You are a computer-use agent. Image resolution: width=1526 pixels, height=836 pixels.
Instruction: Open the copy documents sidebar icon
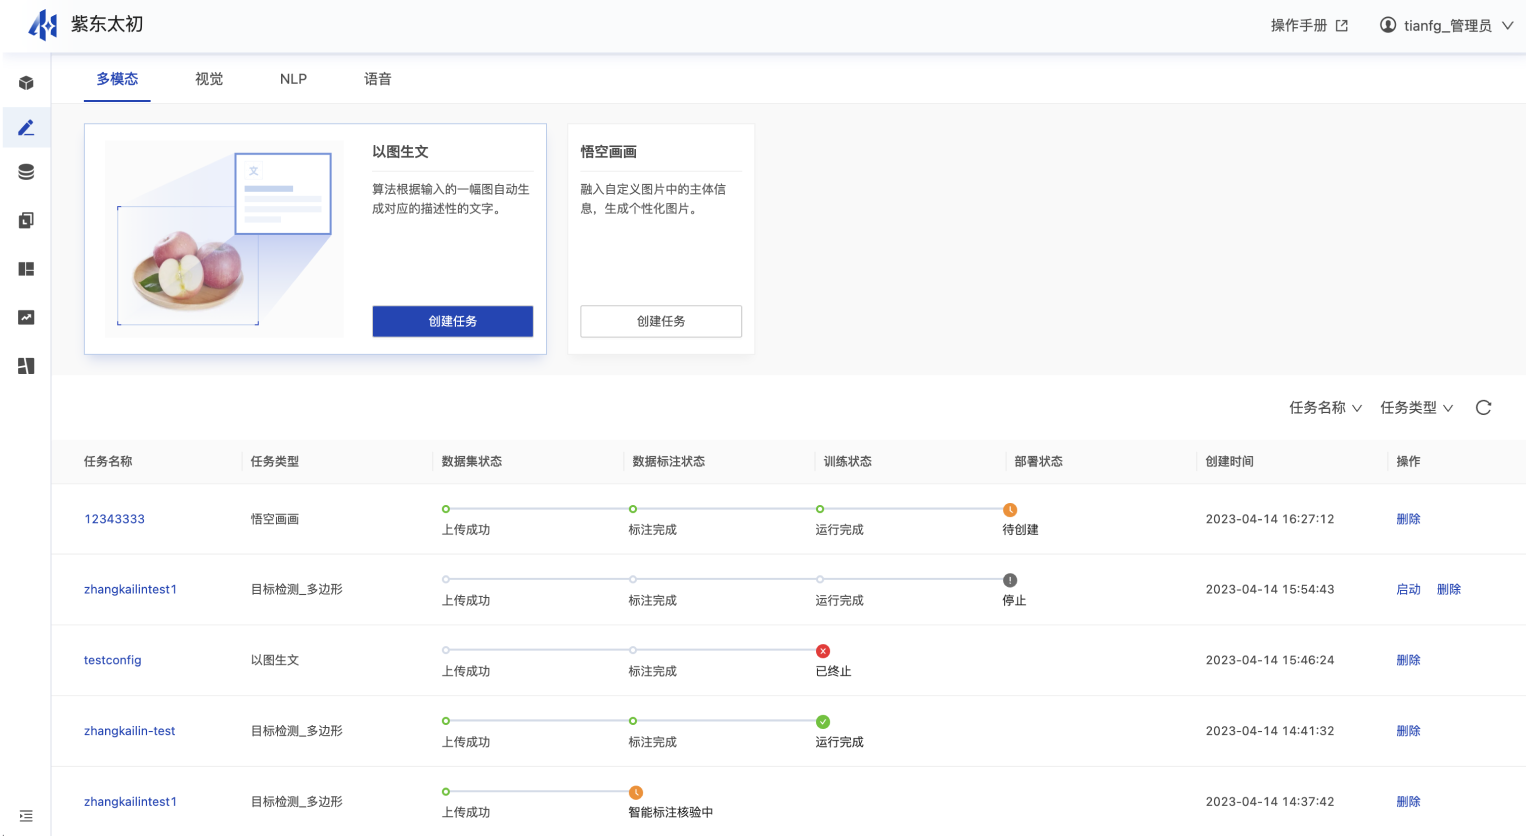26,220
